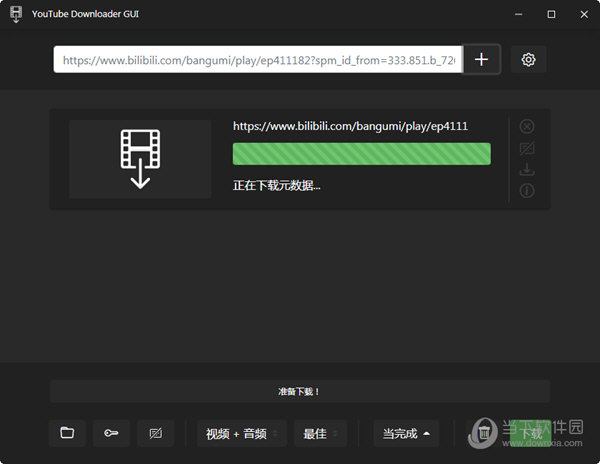Open the download folder button
Screen dimensions: 600x464
click(67, 433)
